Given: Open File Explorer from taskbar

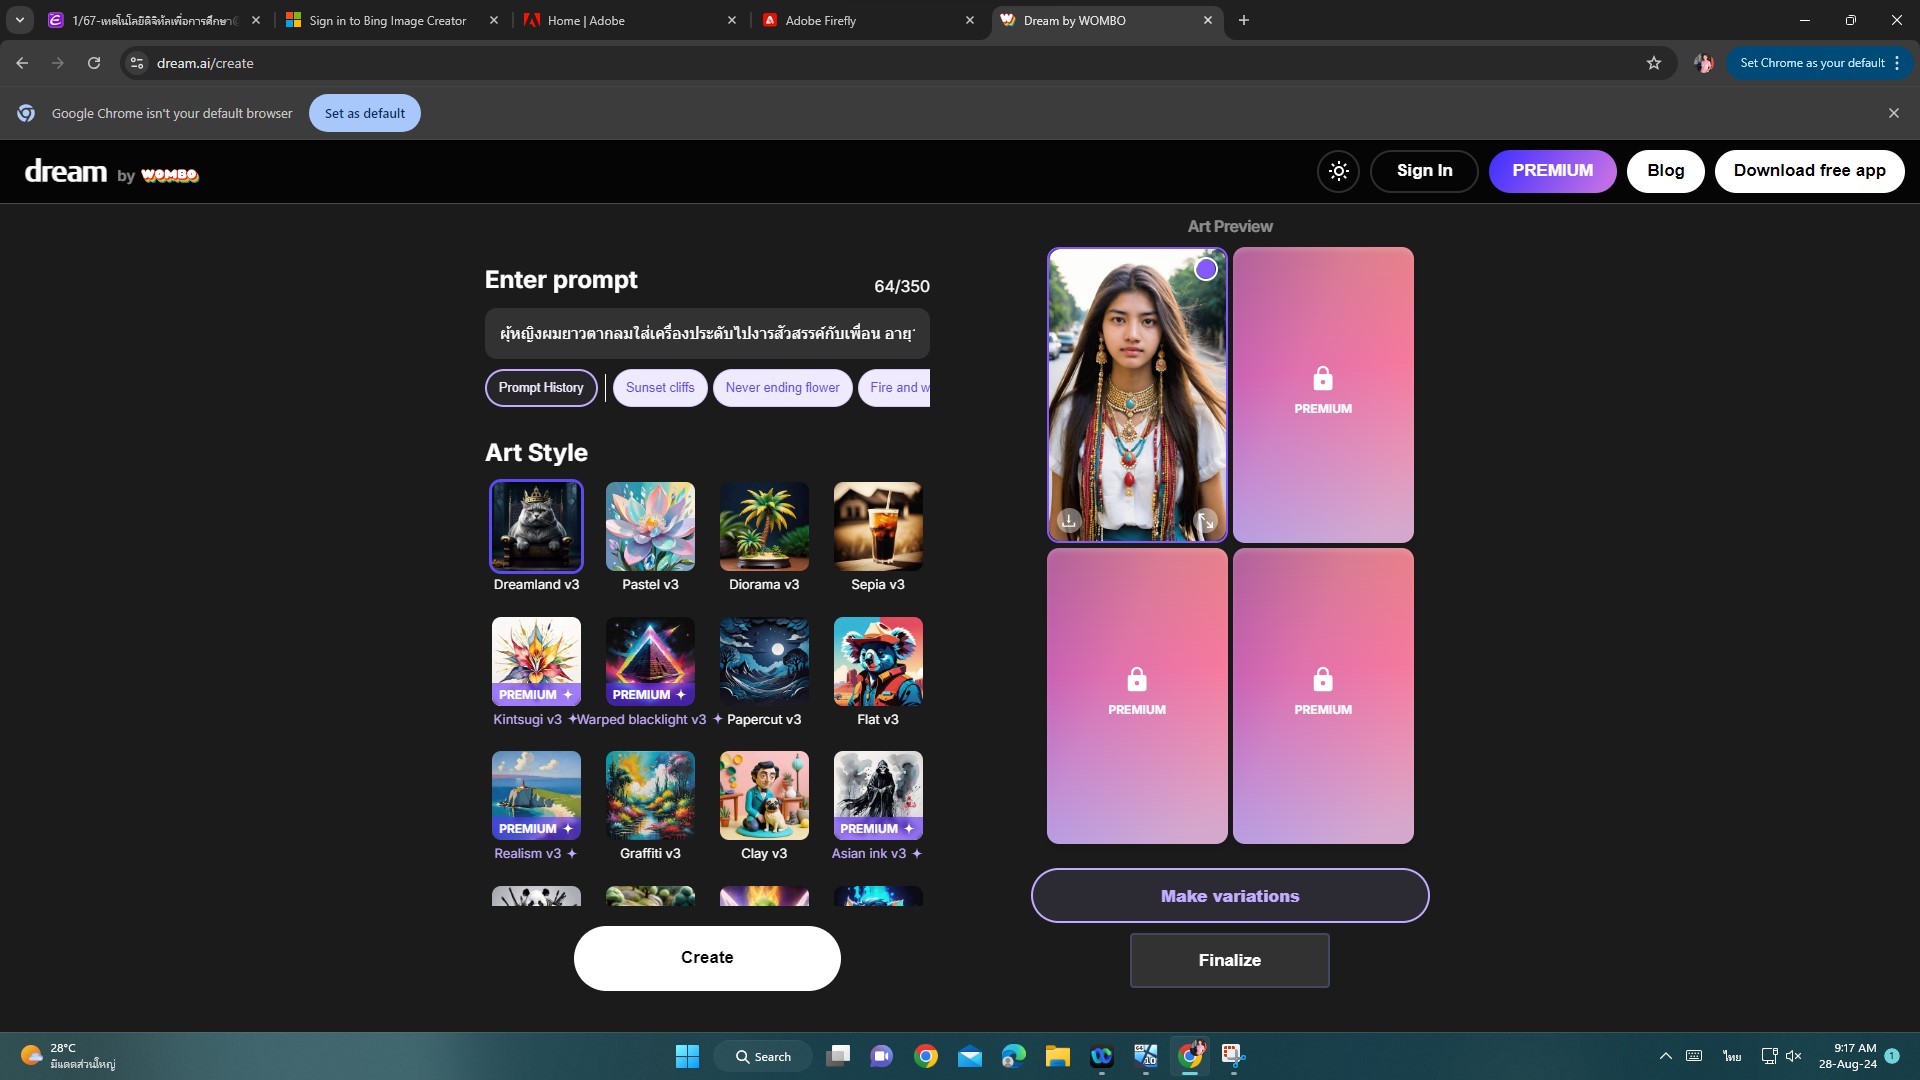Looking at the screenshot, I should [x=1057, y=1056].
